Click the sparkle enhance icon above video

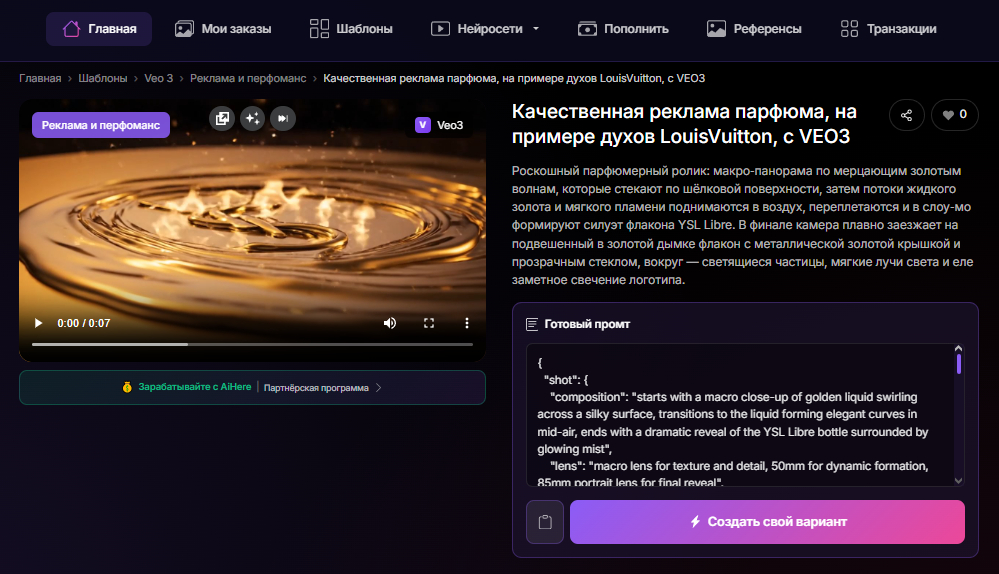click(252, 118)
